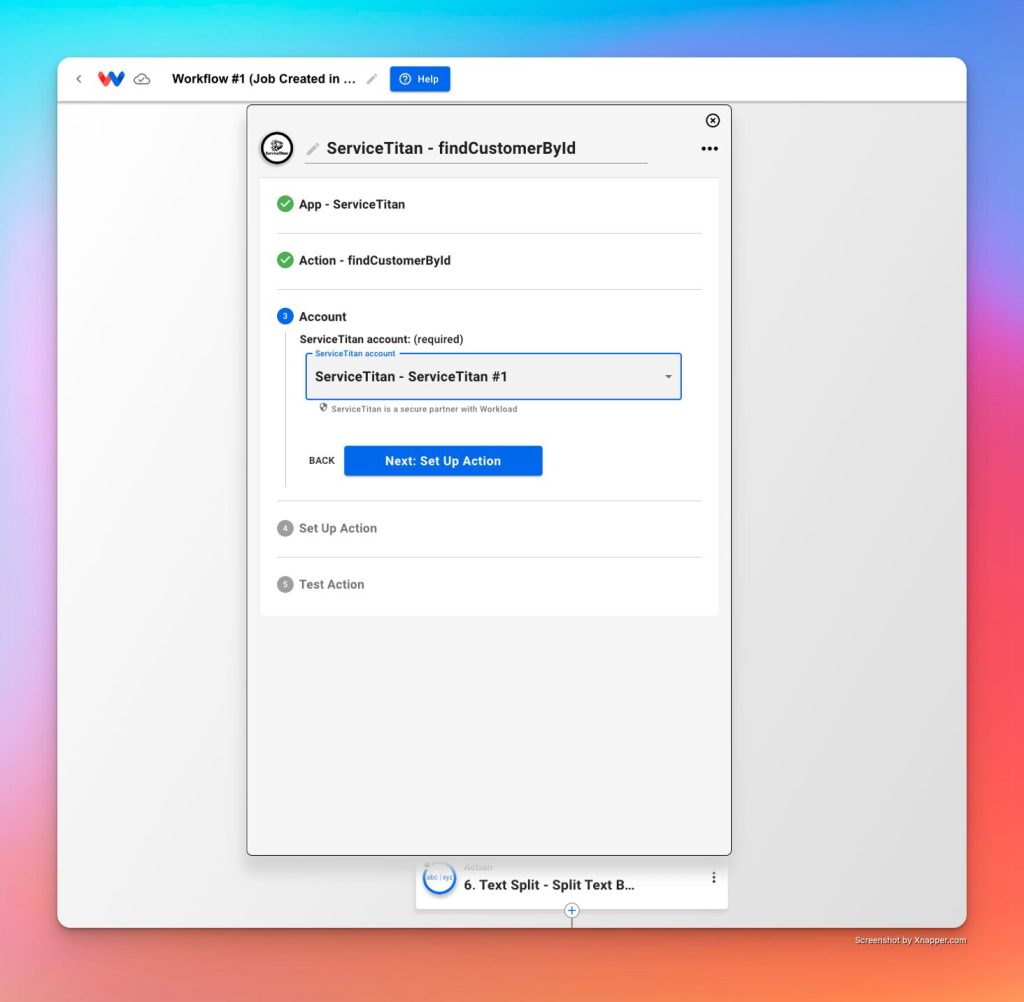Screen dimensions: 1024x1002
Task: Click the step 4 number badge
Action: (x=285, y=528)
